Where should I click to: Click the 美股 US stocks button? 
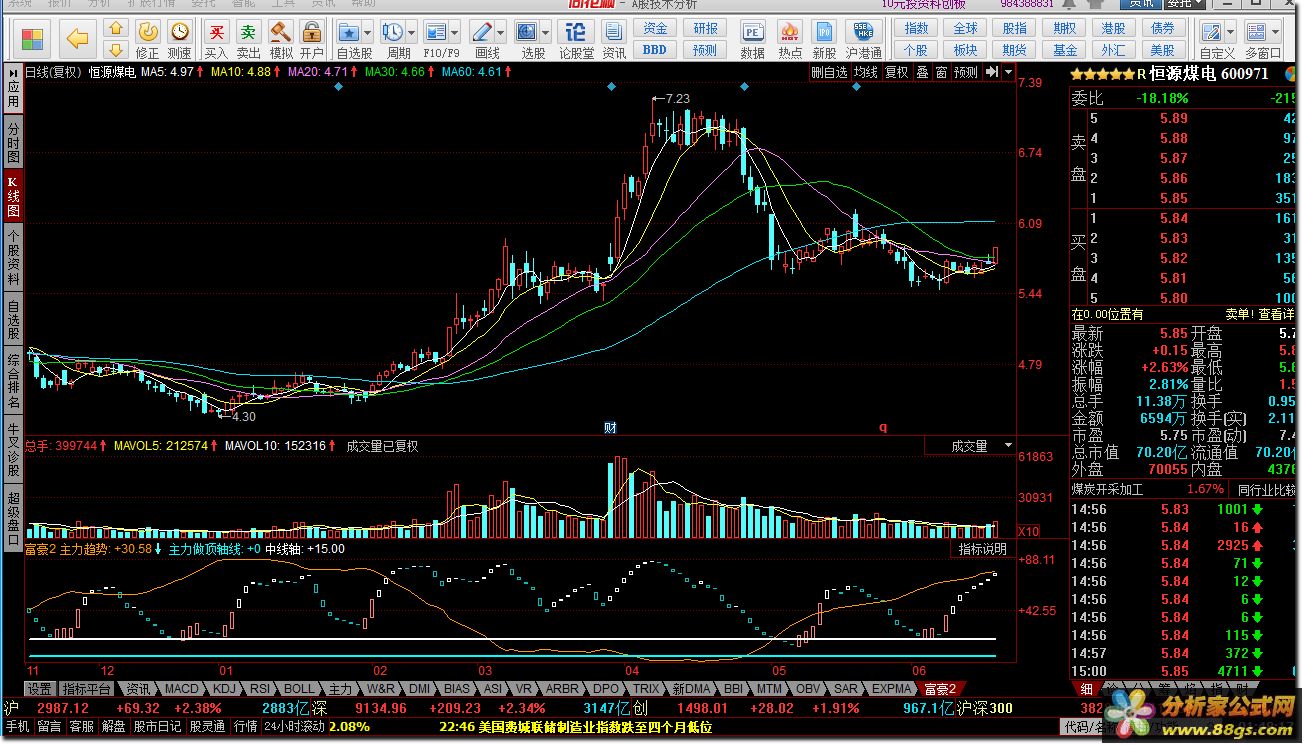pyautogui.click(x=1163, y=49)
